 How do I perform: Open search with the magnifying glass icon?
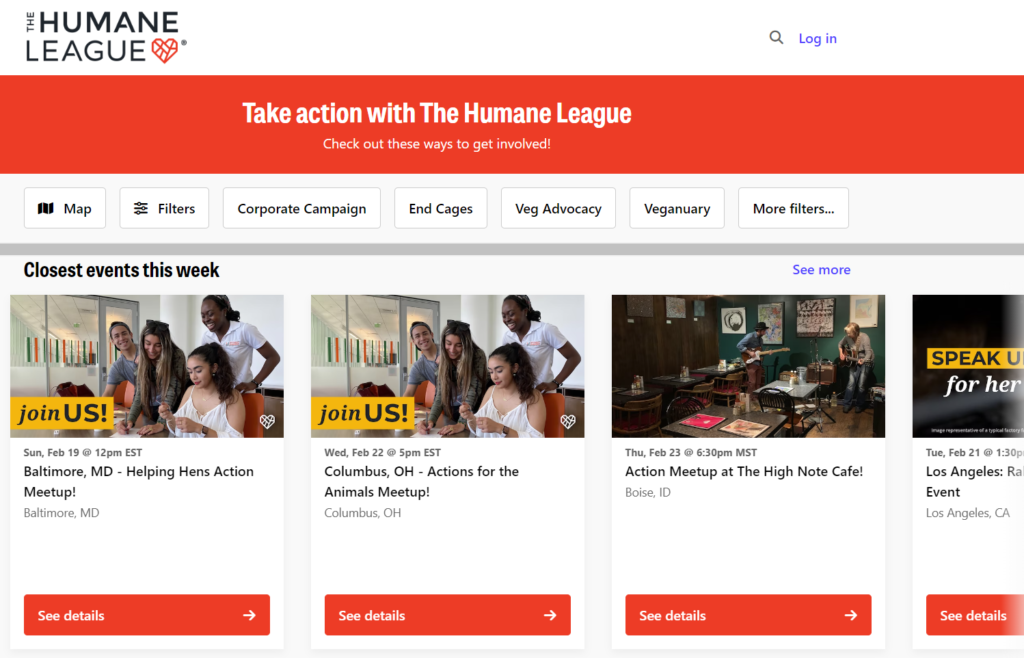click(776, 38)
